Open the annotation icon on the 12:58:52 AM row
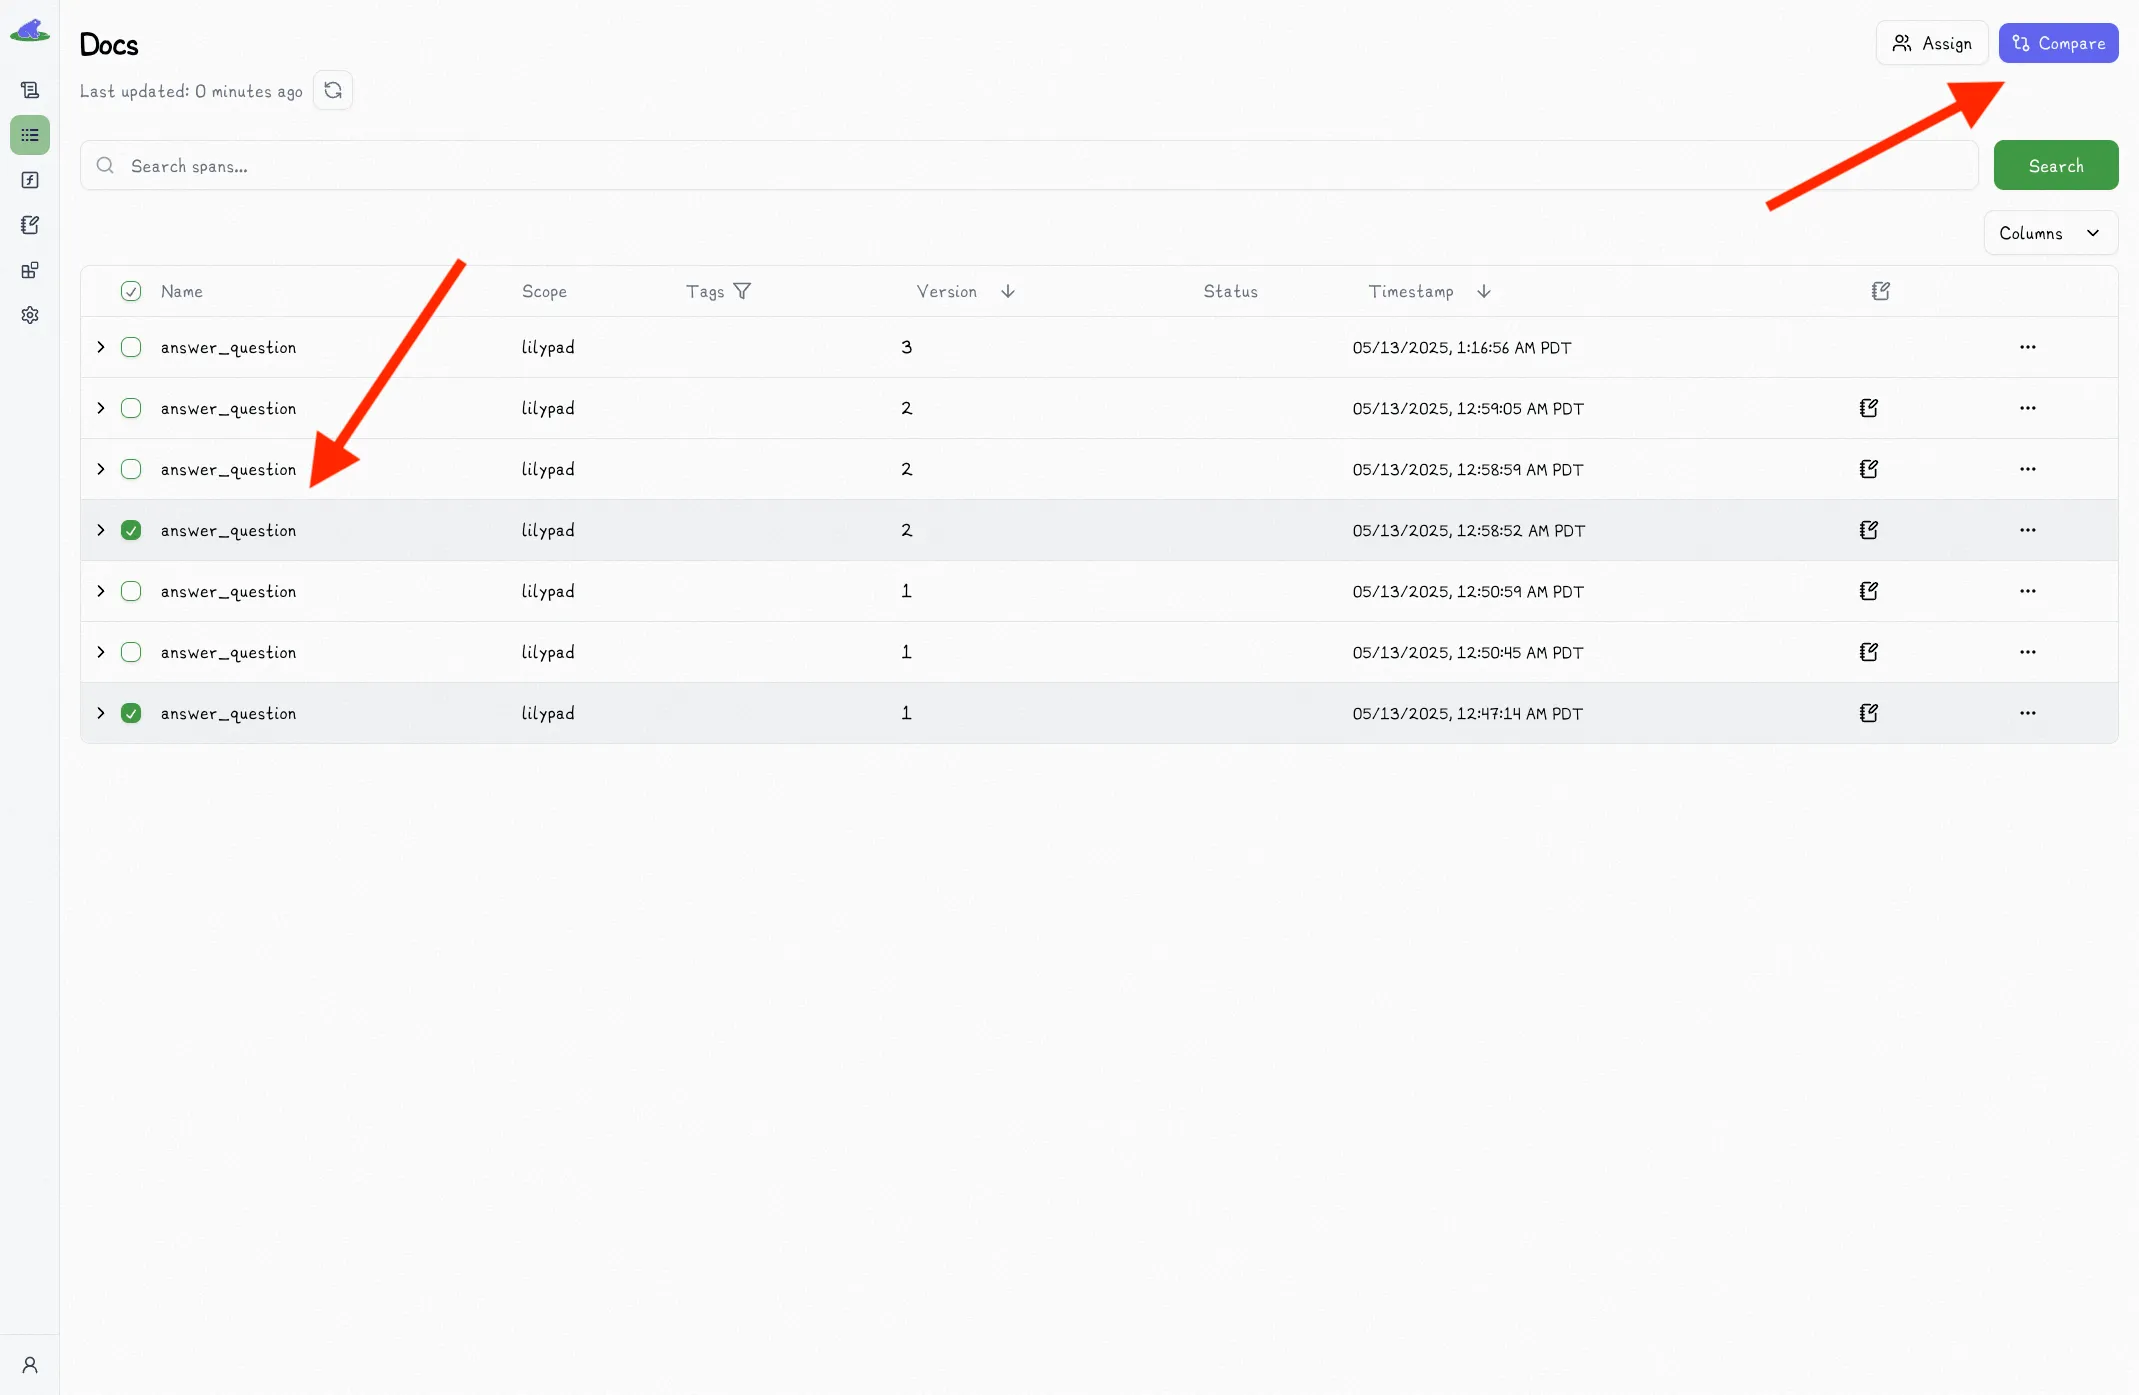Viewport: 2139px width, 1395px height. coord(1870,530)
